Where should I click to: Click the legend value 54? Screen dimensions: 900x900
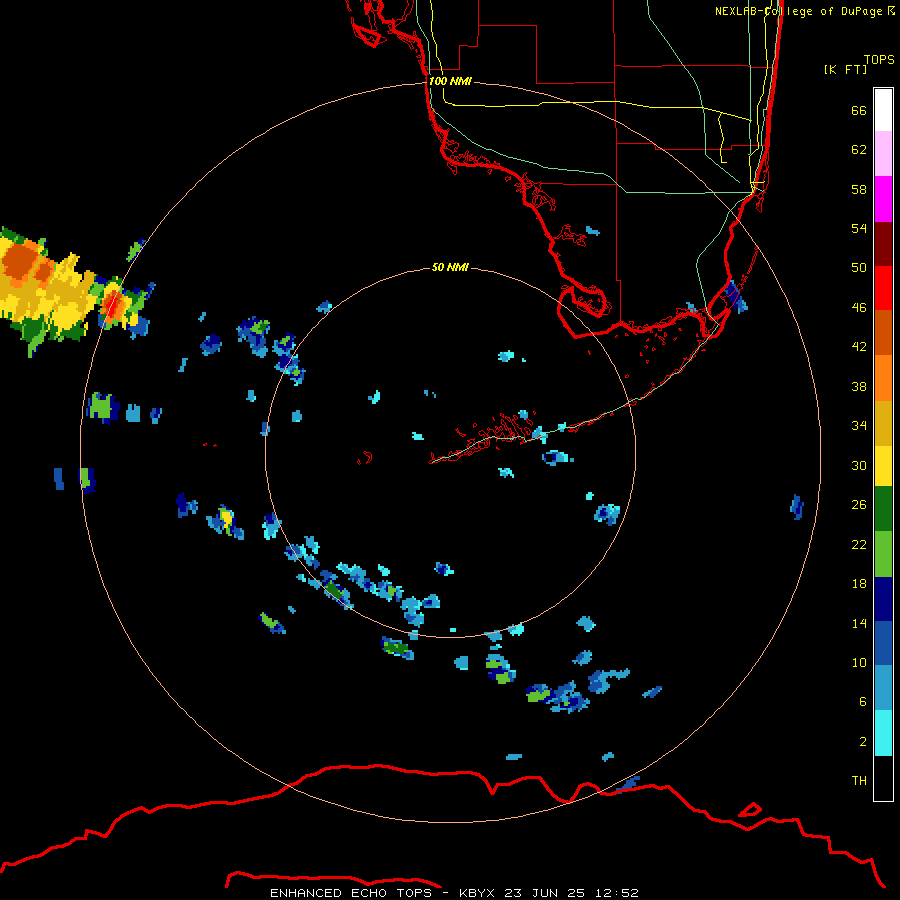point(859,228)
